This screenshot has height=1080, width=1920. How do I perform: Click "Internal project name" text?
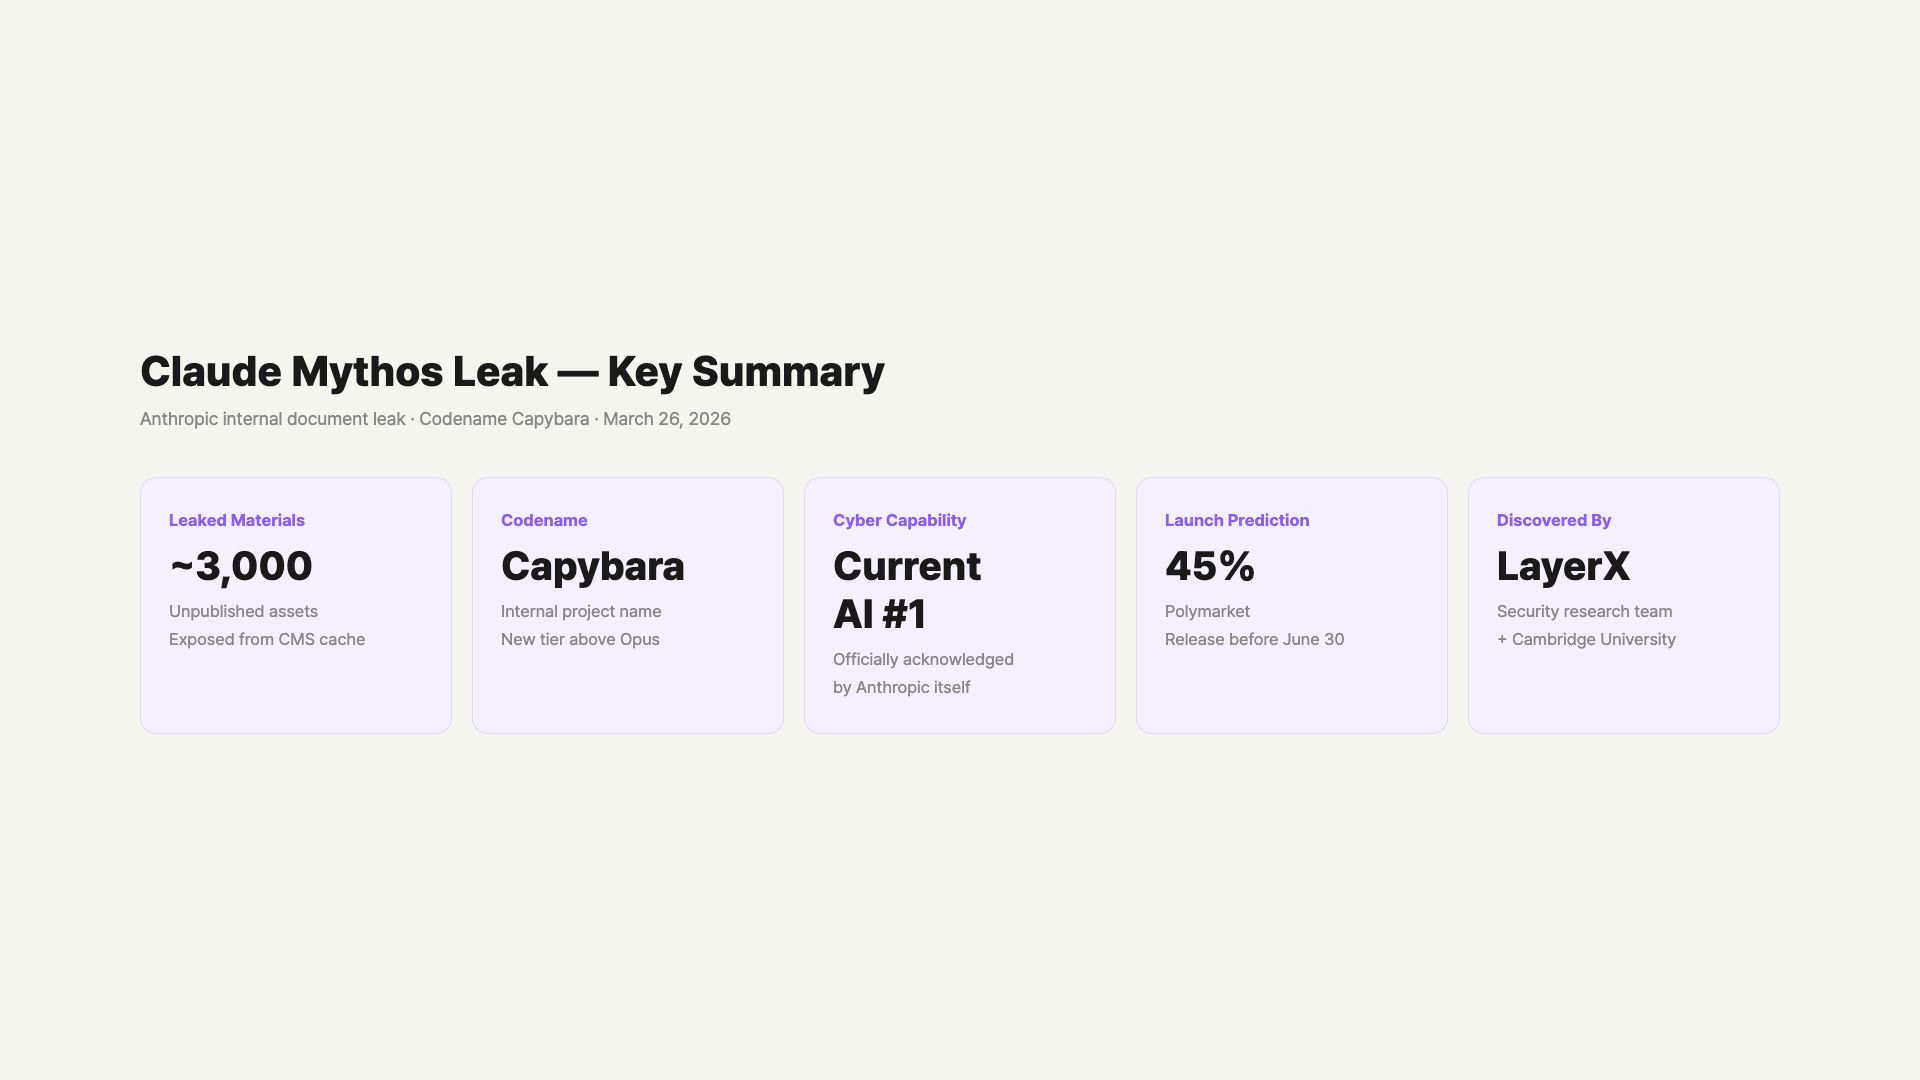581,611
